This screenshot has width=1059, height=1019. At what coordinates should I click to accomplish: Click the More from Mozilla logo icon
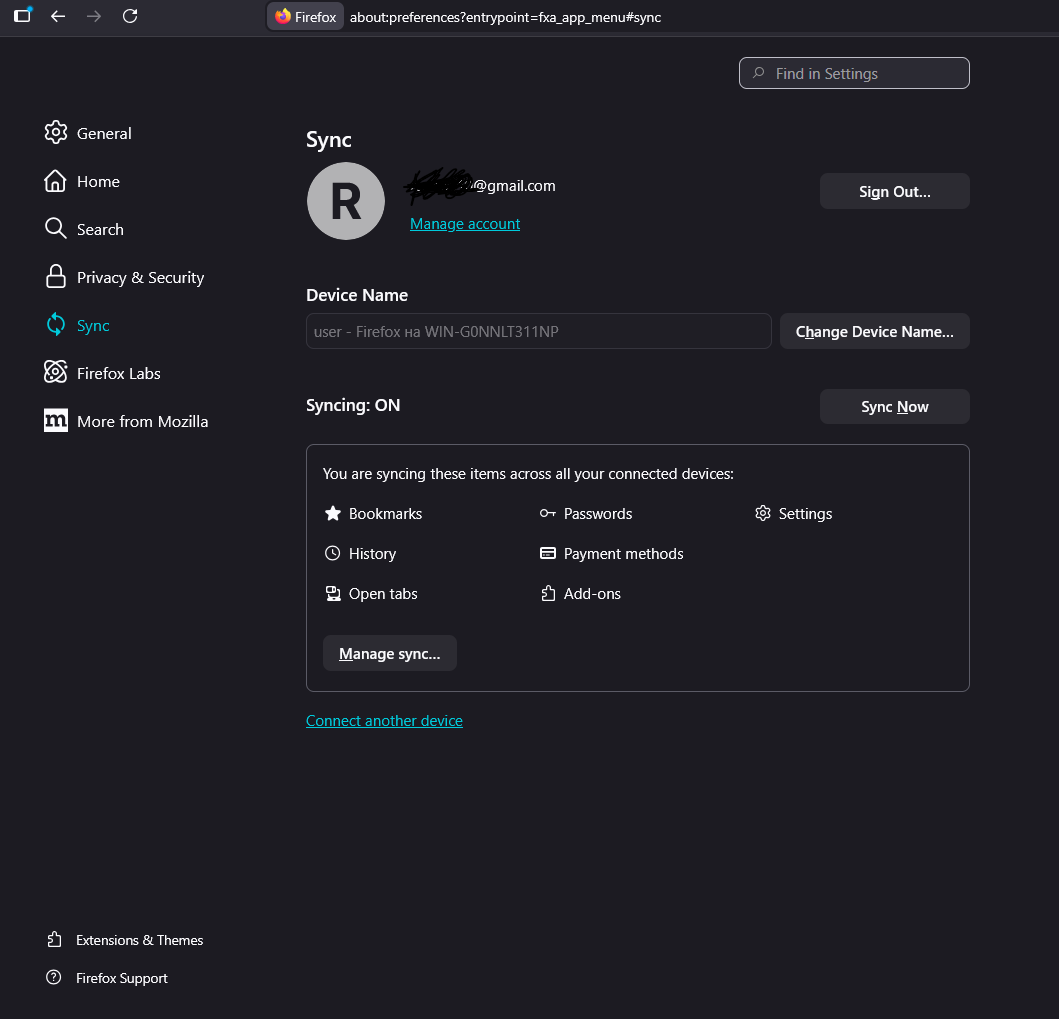coord(56,421)
